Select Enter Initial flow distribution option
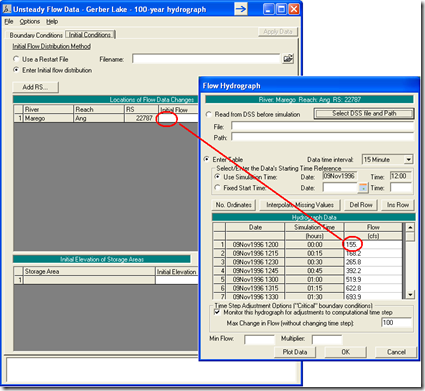The image size is (425, 391). (x=16, y=70)
